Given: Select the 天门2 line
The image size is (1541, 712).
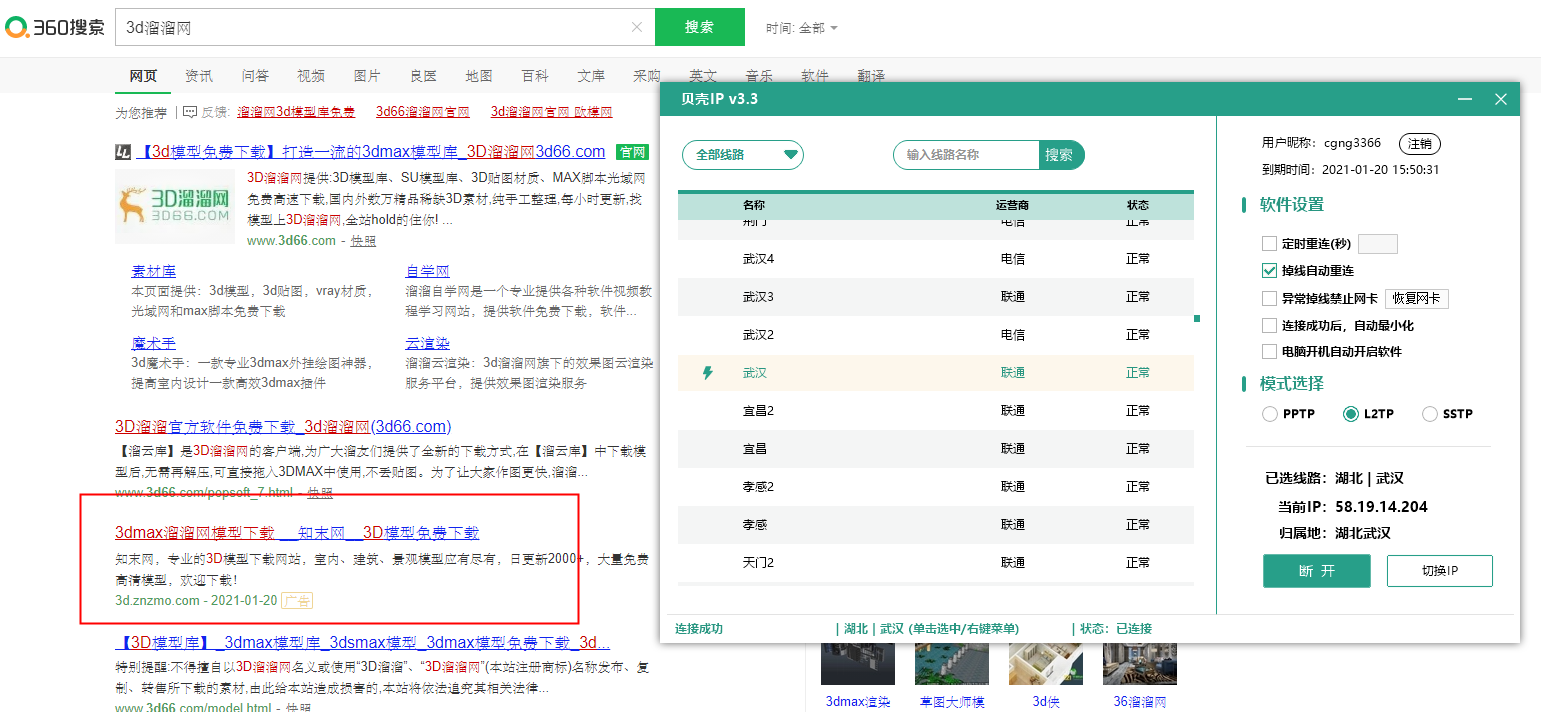Looking at the screenshot, I should click(x=936, y=563).
